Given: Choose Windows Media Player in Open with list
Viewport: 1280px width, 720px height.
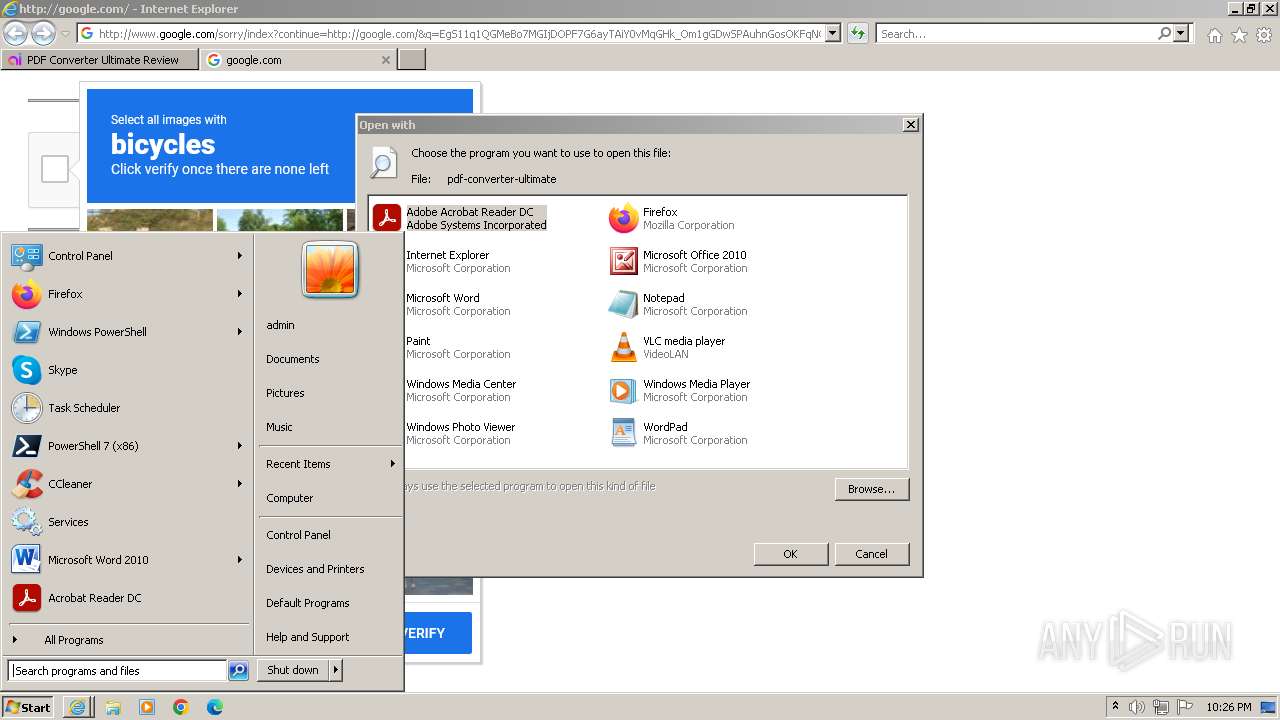Looking at the screenshot, I should [679, 390].
